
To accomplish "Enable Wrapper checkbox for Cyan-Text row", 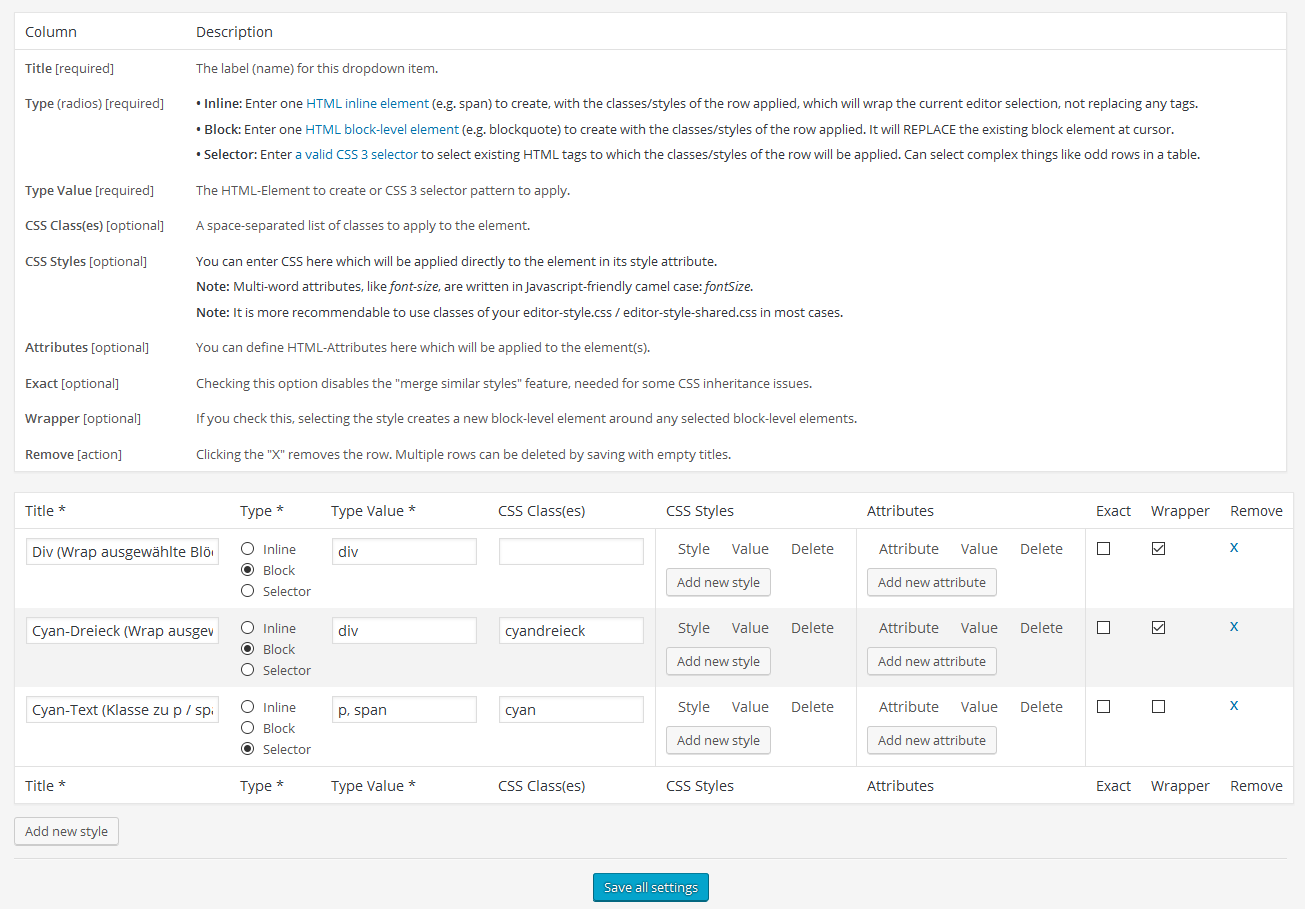I will pyautogui.click(x=1158, y=707).
